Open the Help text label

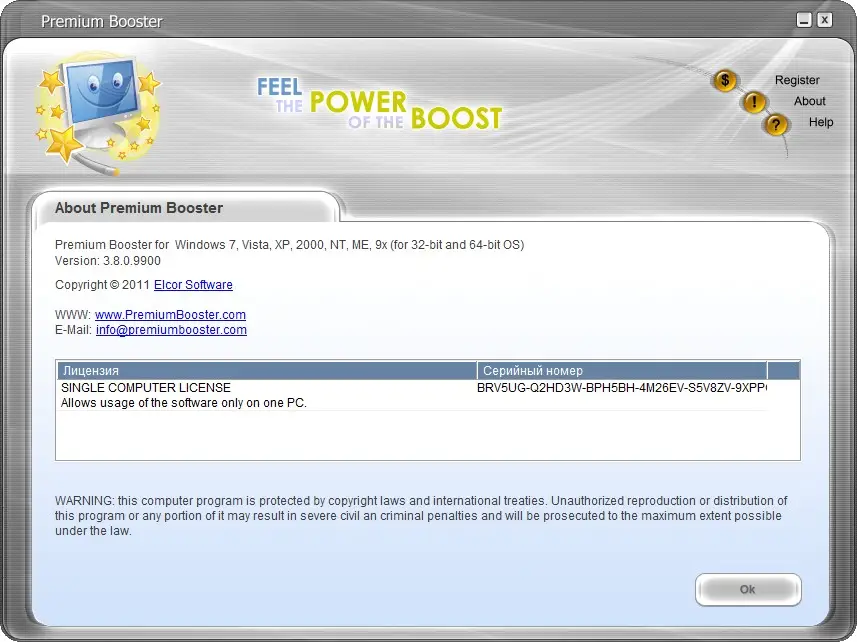tap(821, 122)
